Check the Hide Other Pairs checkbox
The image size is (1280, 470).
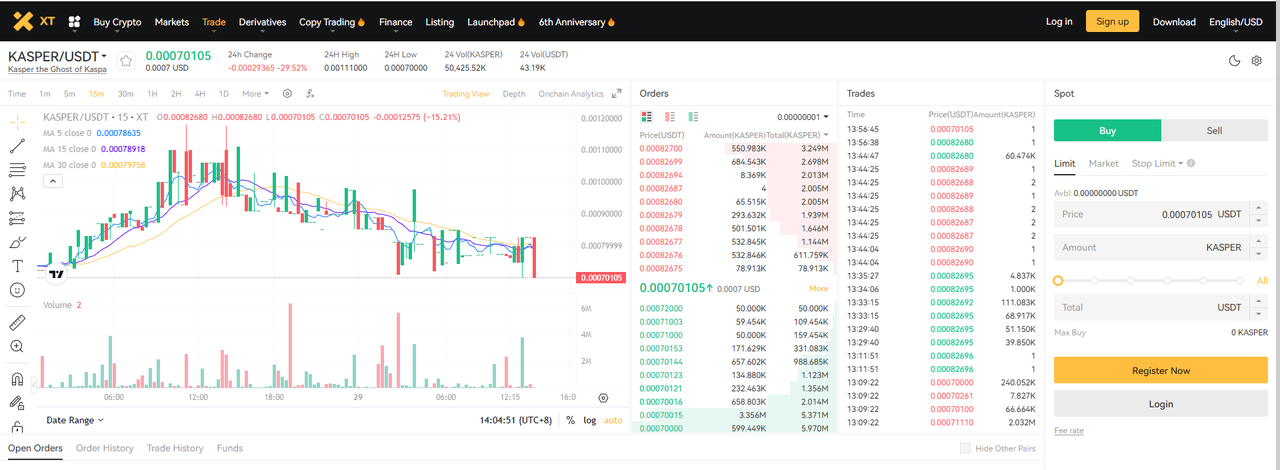pyautogui.click(x=965, y=449)
